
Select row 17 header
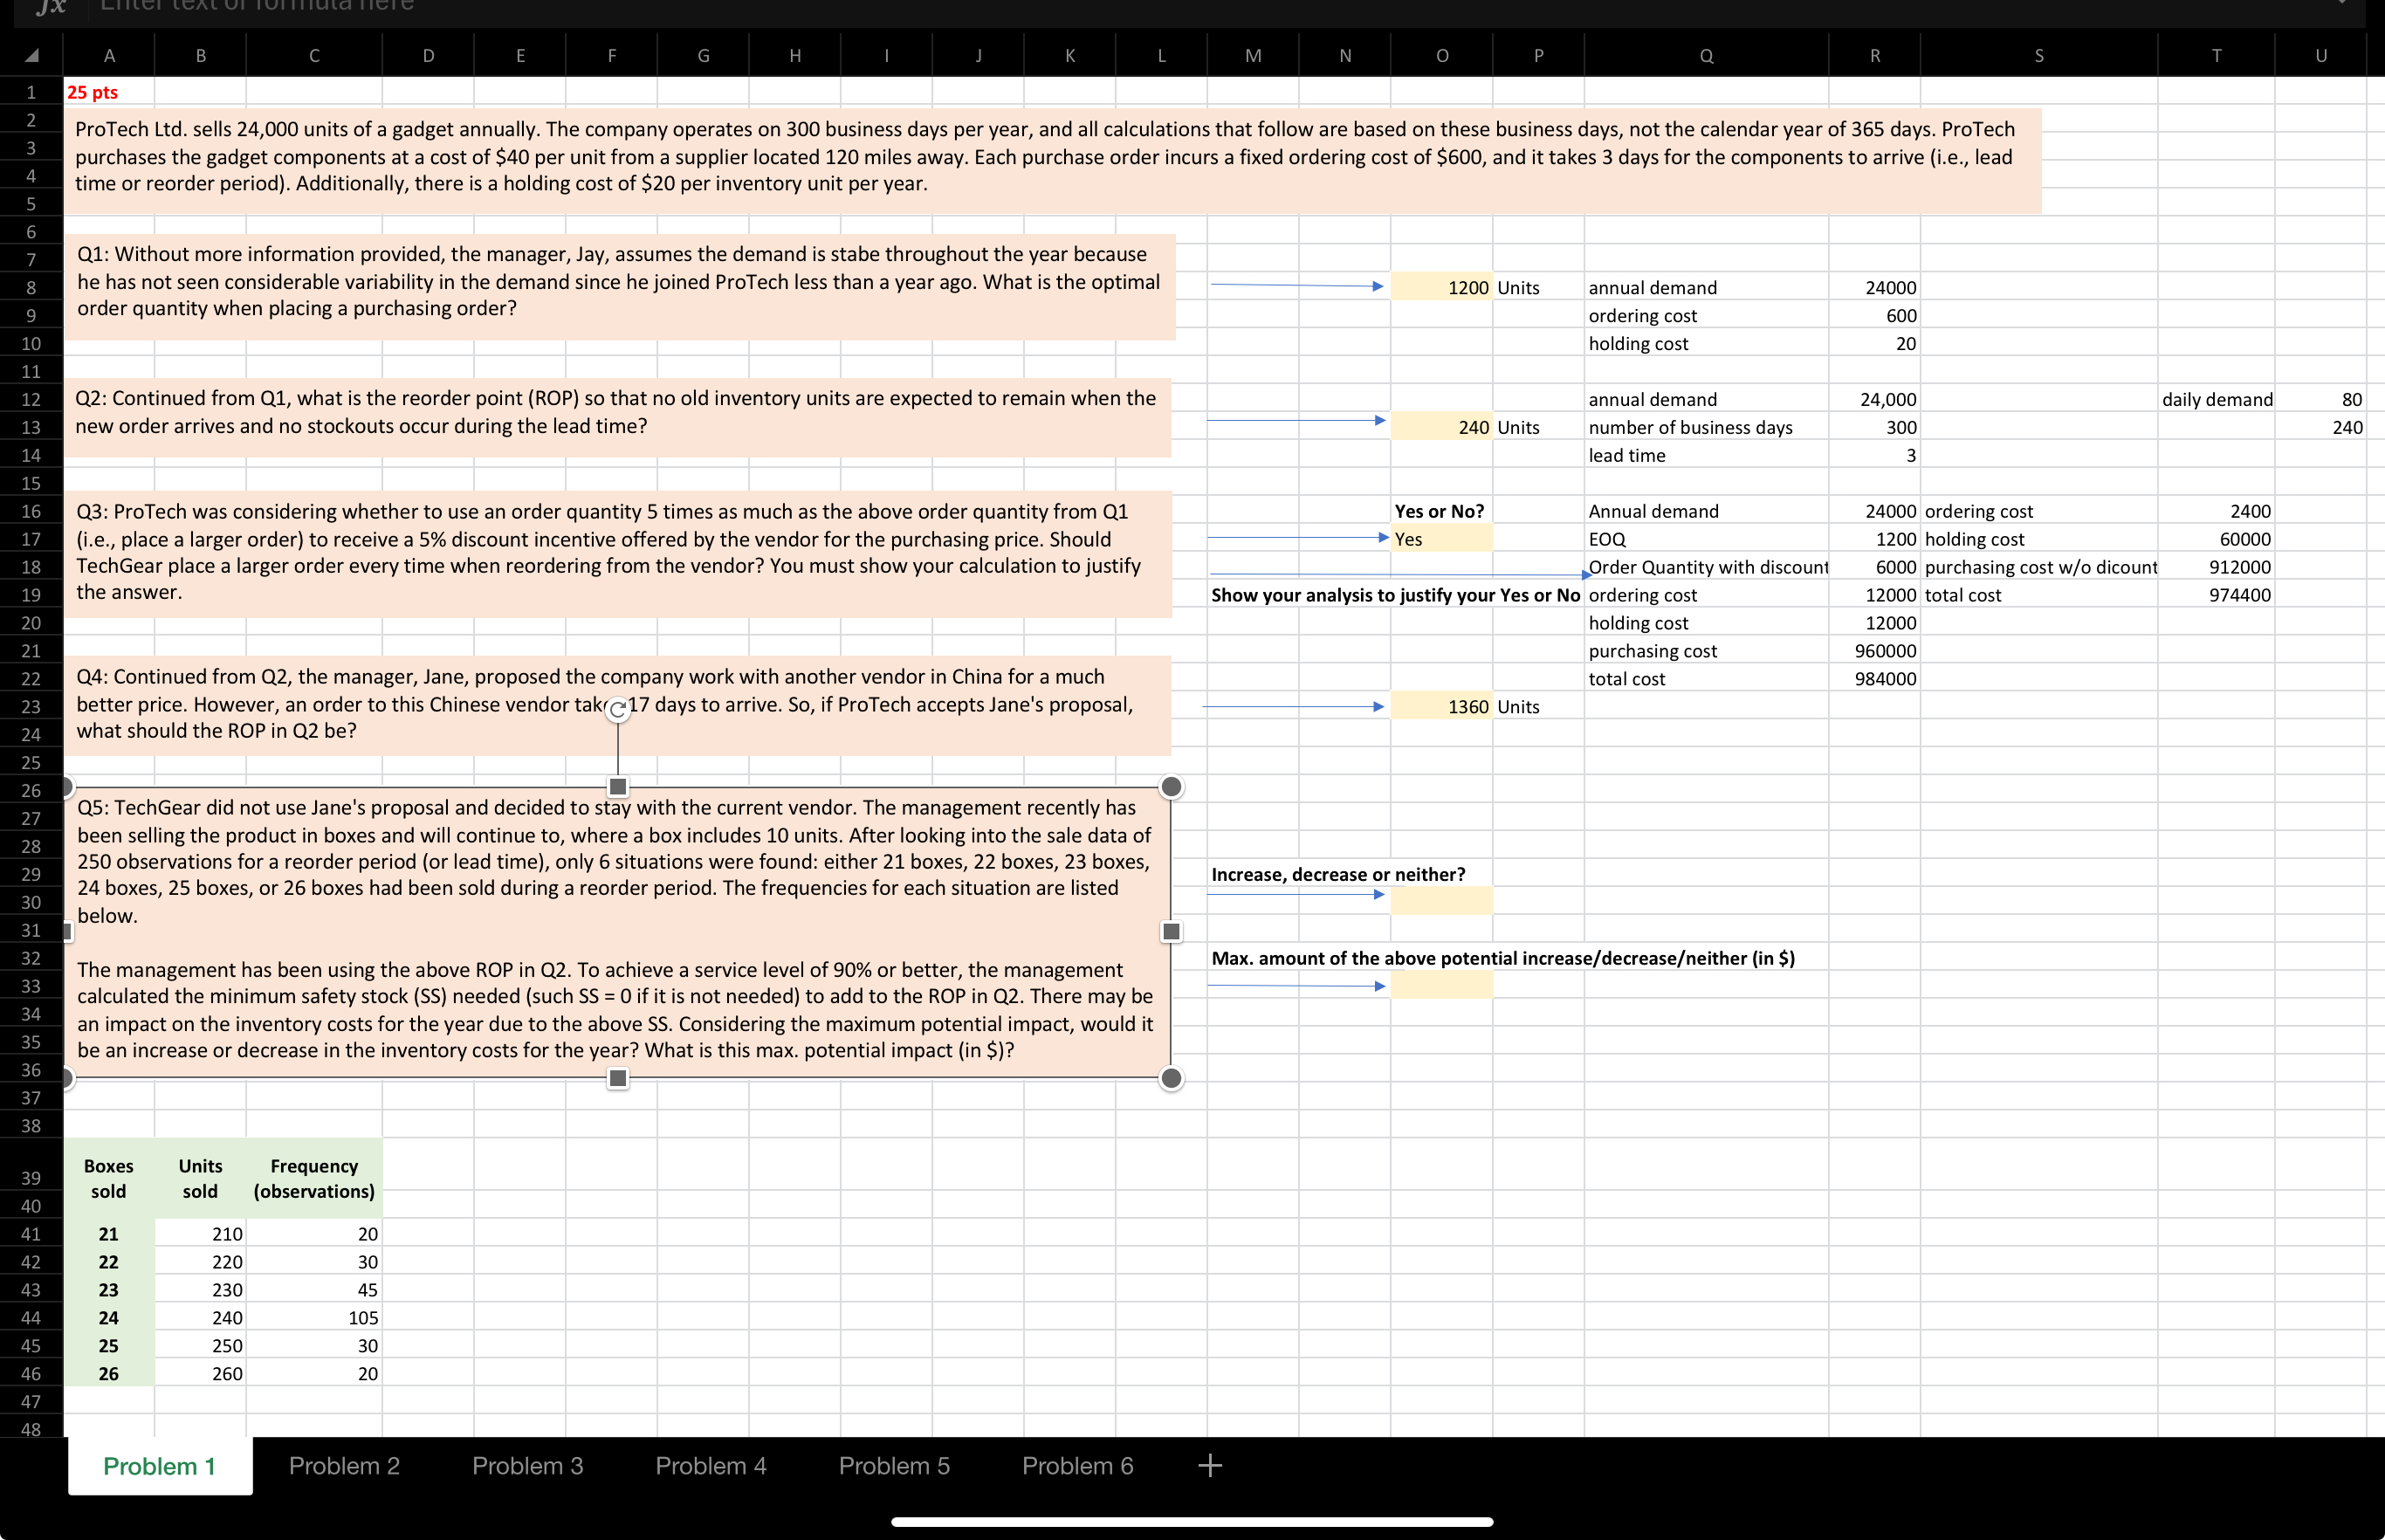(x=31, y=539)
